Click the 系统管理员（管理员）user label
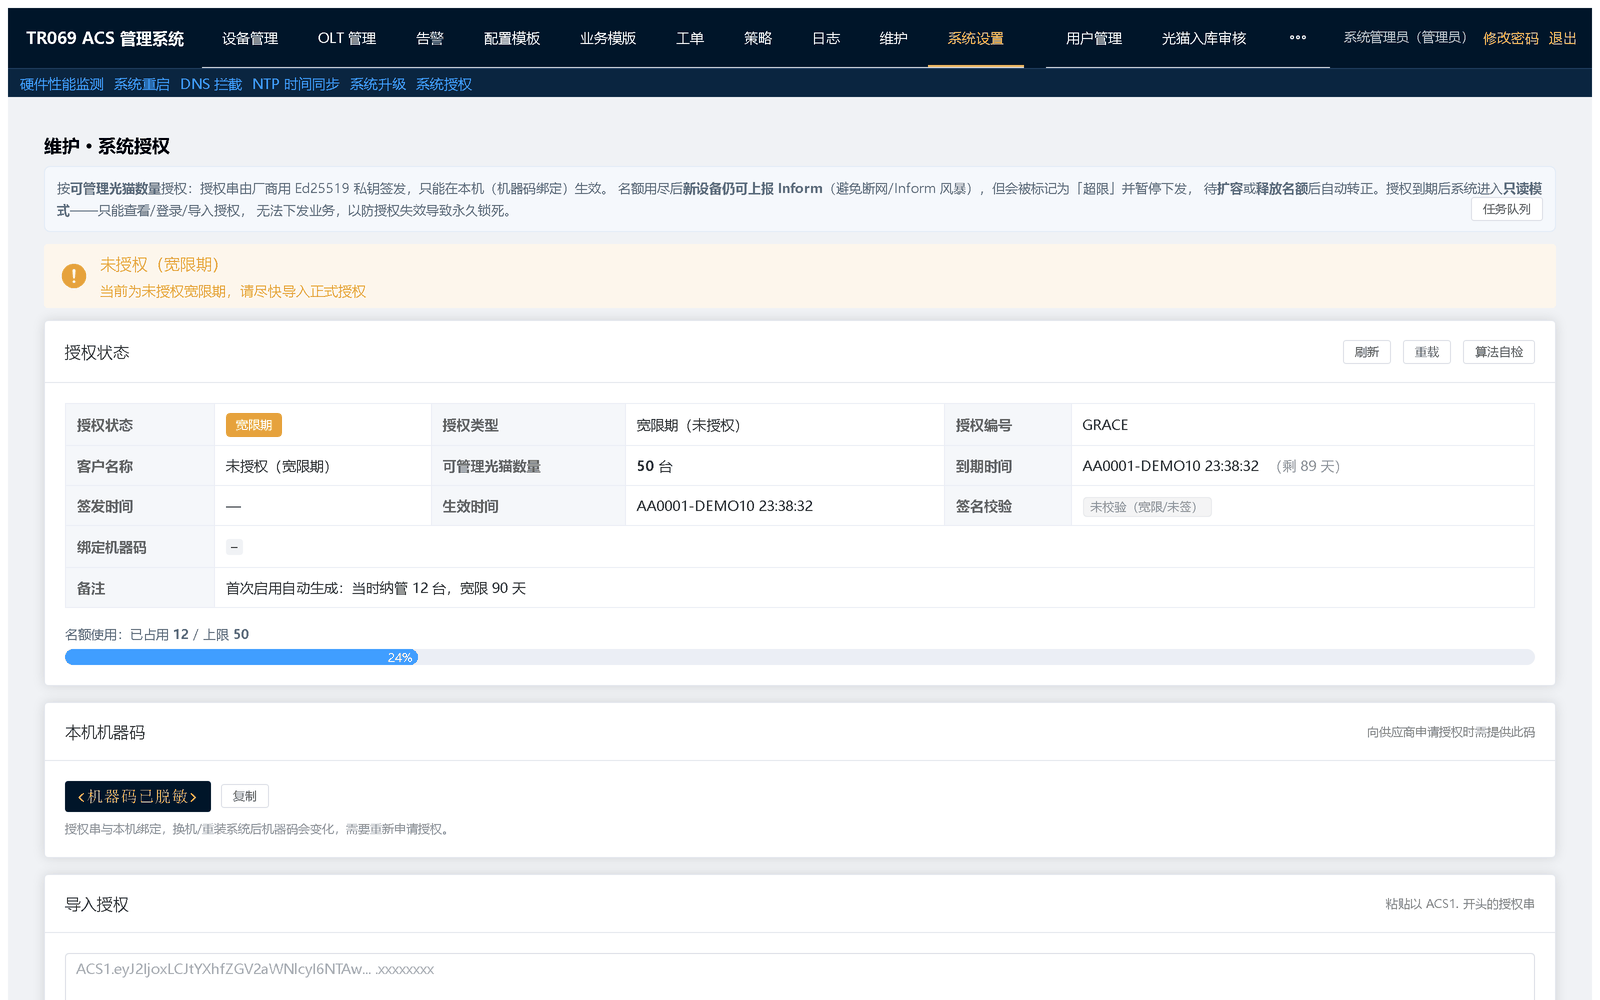 [1405, 38]
